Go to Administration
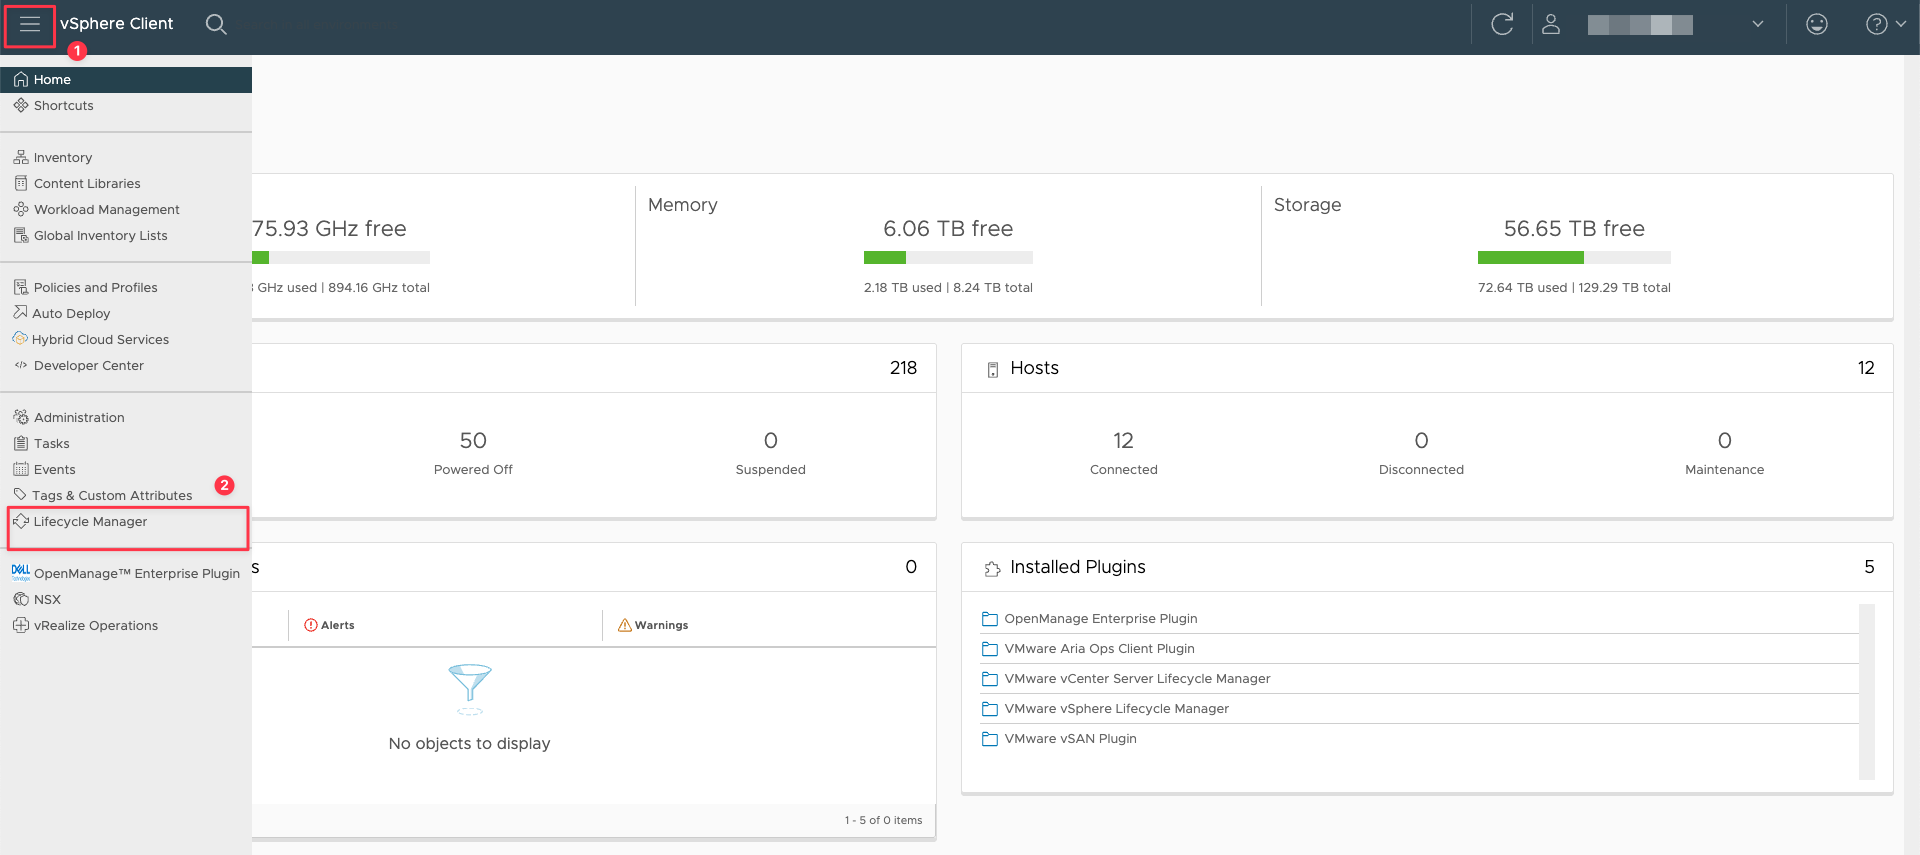Image resolution: width=1920 pixels, height=855 pixels. coord(126,418)
